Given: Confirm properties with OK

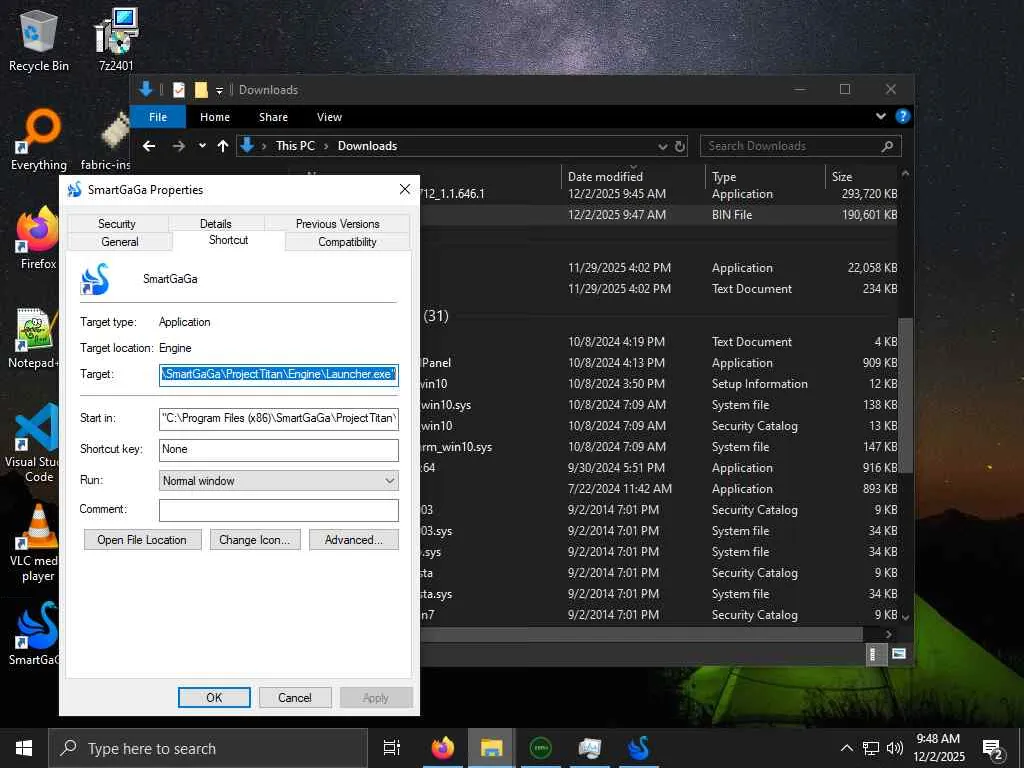Looking at the screenshot, I should 214,697.
